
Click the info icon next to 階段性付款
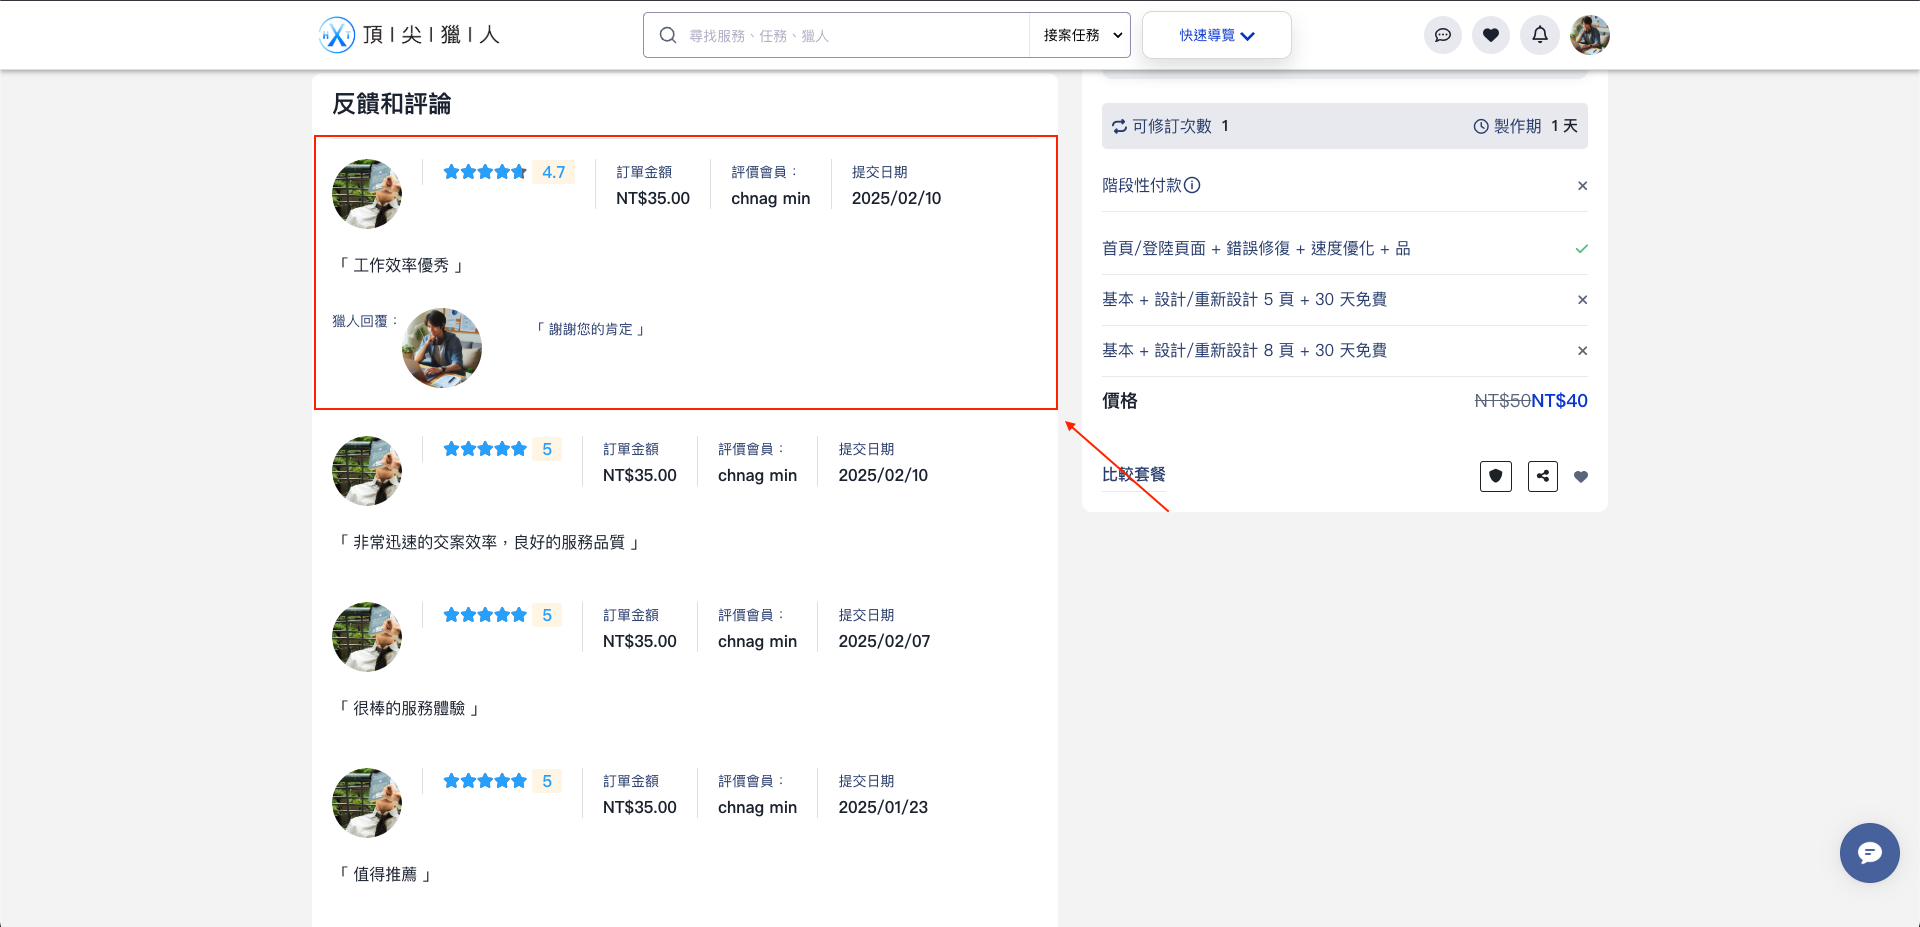(1193, 185)
